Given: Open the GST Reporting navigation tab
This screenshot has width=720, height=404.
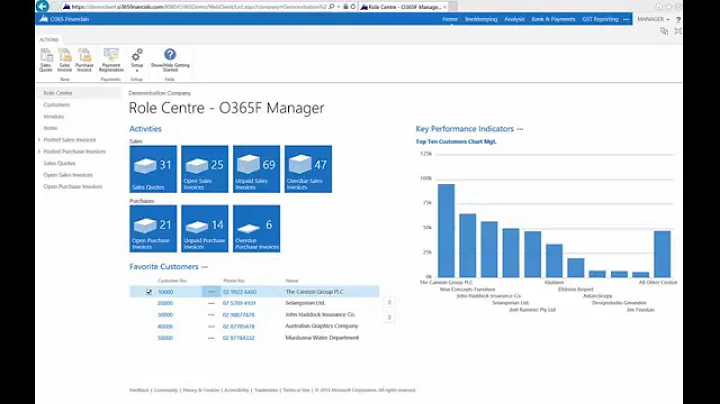Looking at the screenshot, I should [600, 19].
